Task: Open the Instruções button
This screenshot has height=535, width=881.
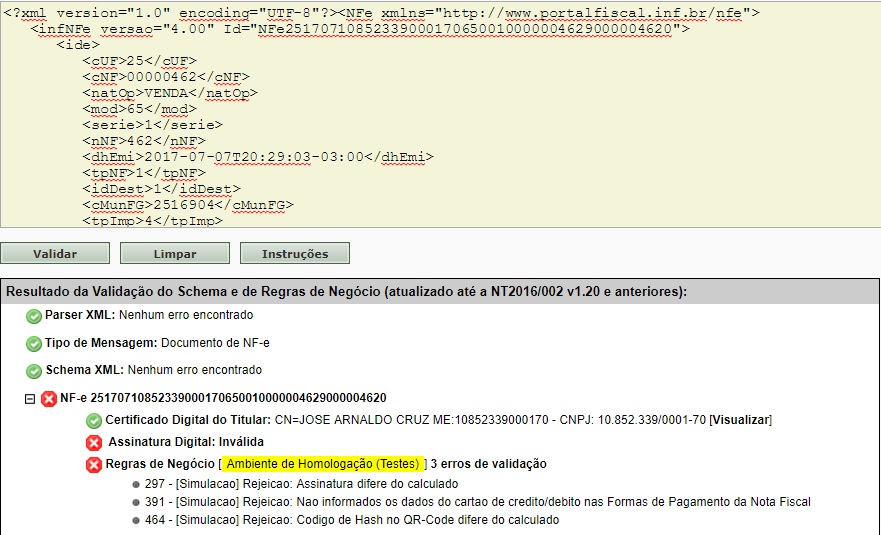Action: click(295, 253)
